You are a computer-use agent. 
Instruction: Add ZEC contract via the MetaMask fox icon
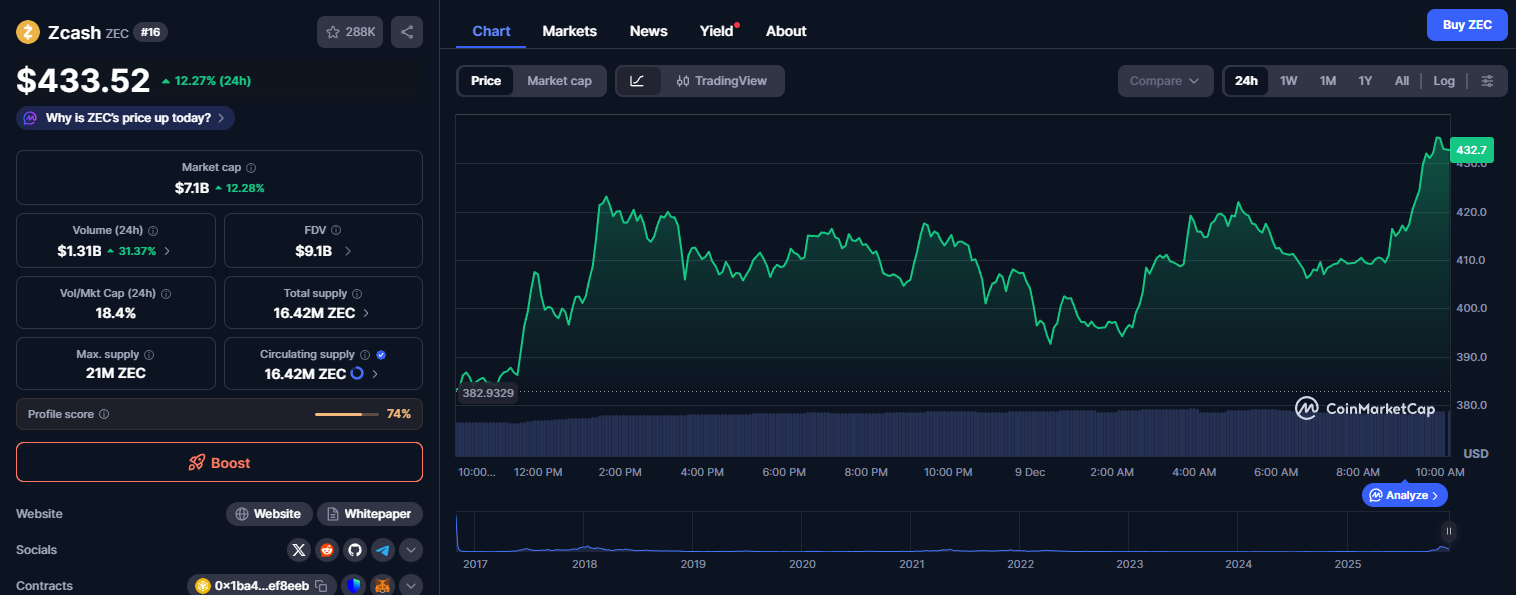click(x=382, y=584)
